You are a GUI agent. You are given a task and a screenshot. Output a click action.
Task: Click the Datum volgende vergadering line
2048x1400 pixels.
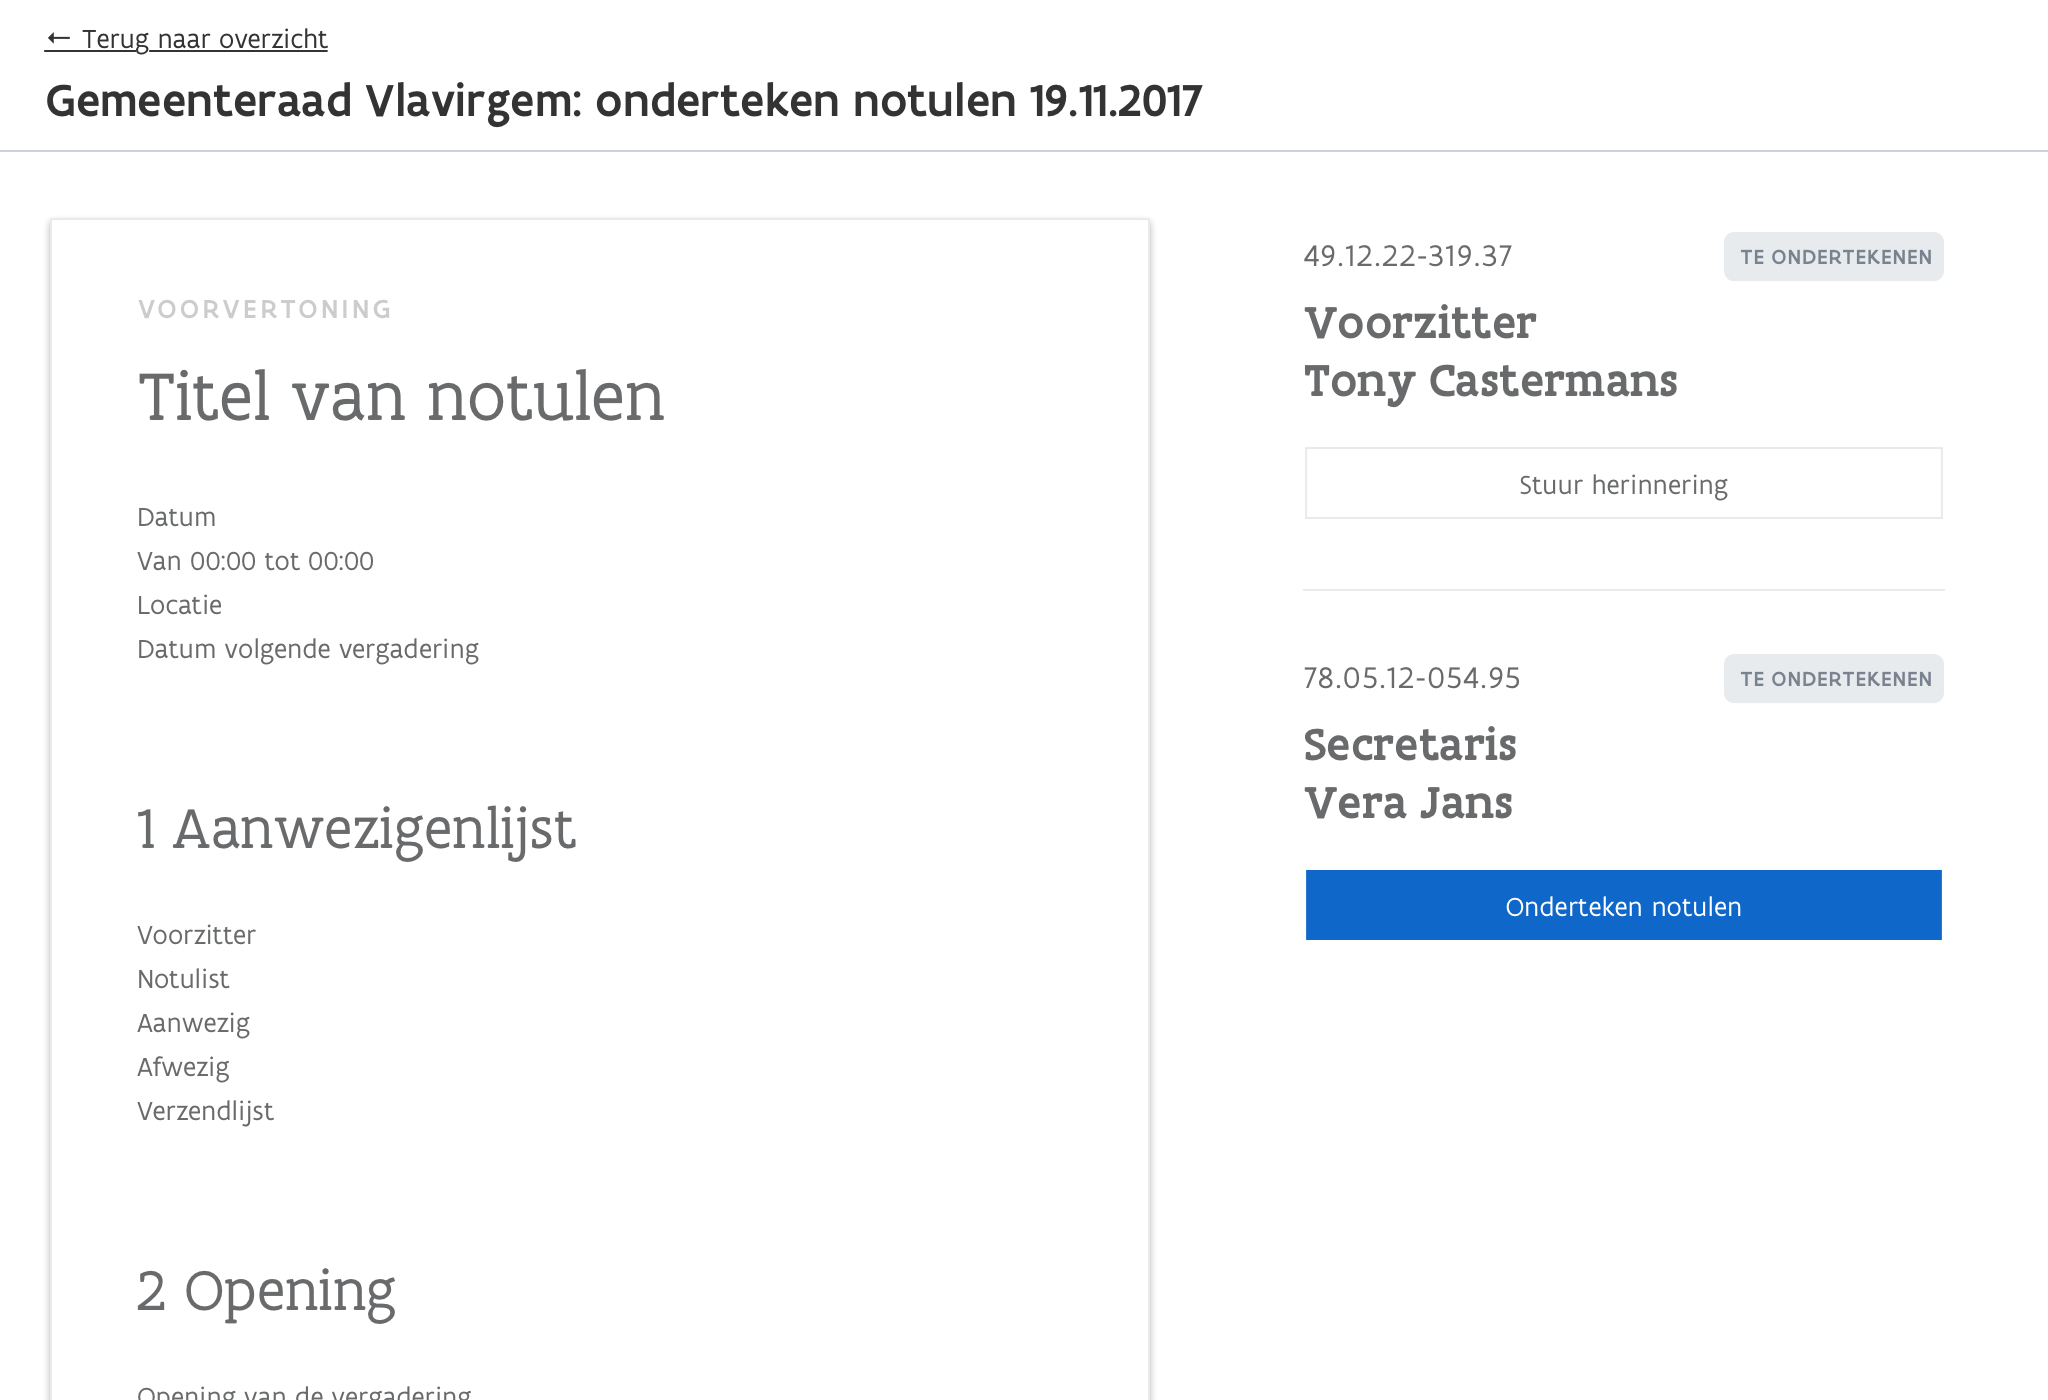click(x=308, y=649)
